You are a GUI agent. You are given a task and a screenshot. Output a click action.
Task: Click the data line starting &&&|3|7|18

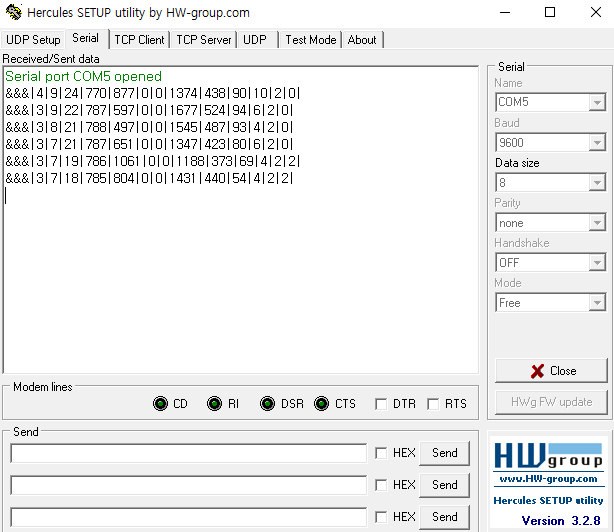coord(149,179)
